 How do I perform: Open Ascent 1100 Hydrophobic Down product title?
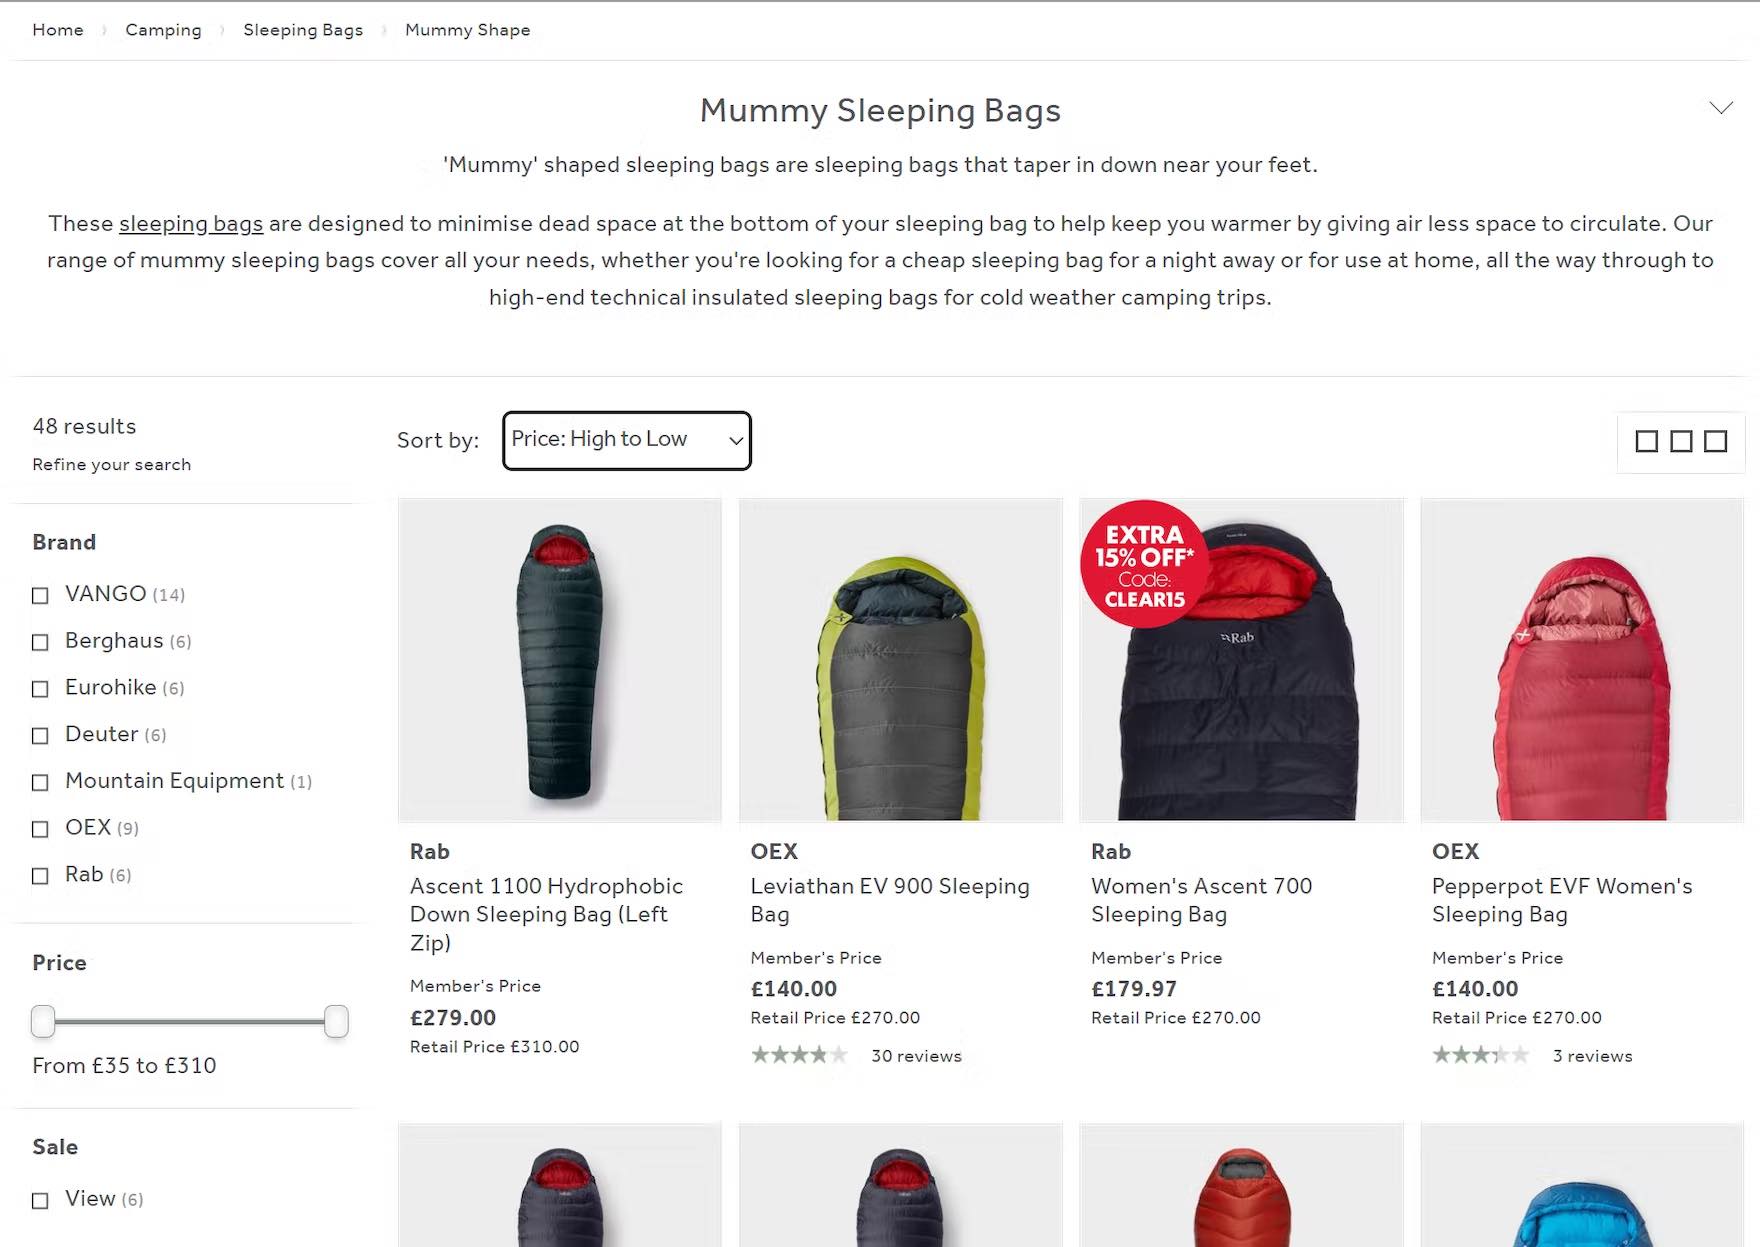tap(546, 914)
